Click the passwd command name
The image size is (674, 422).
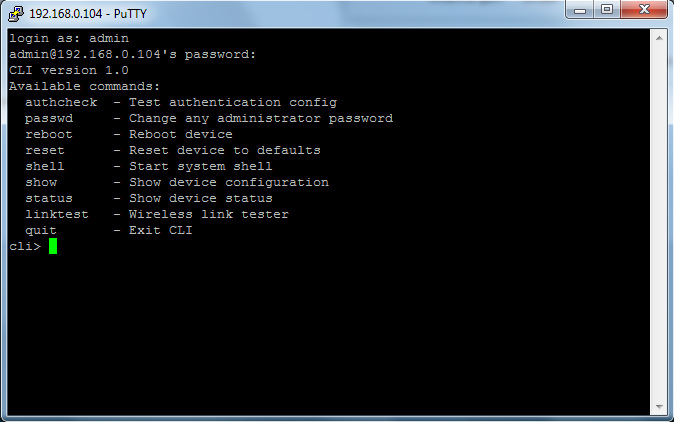[49, 119]
